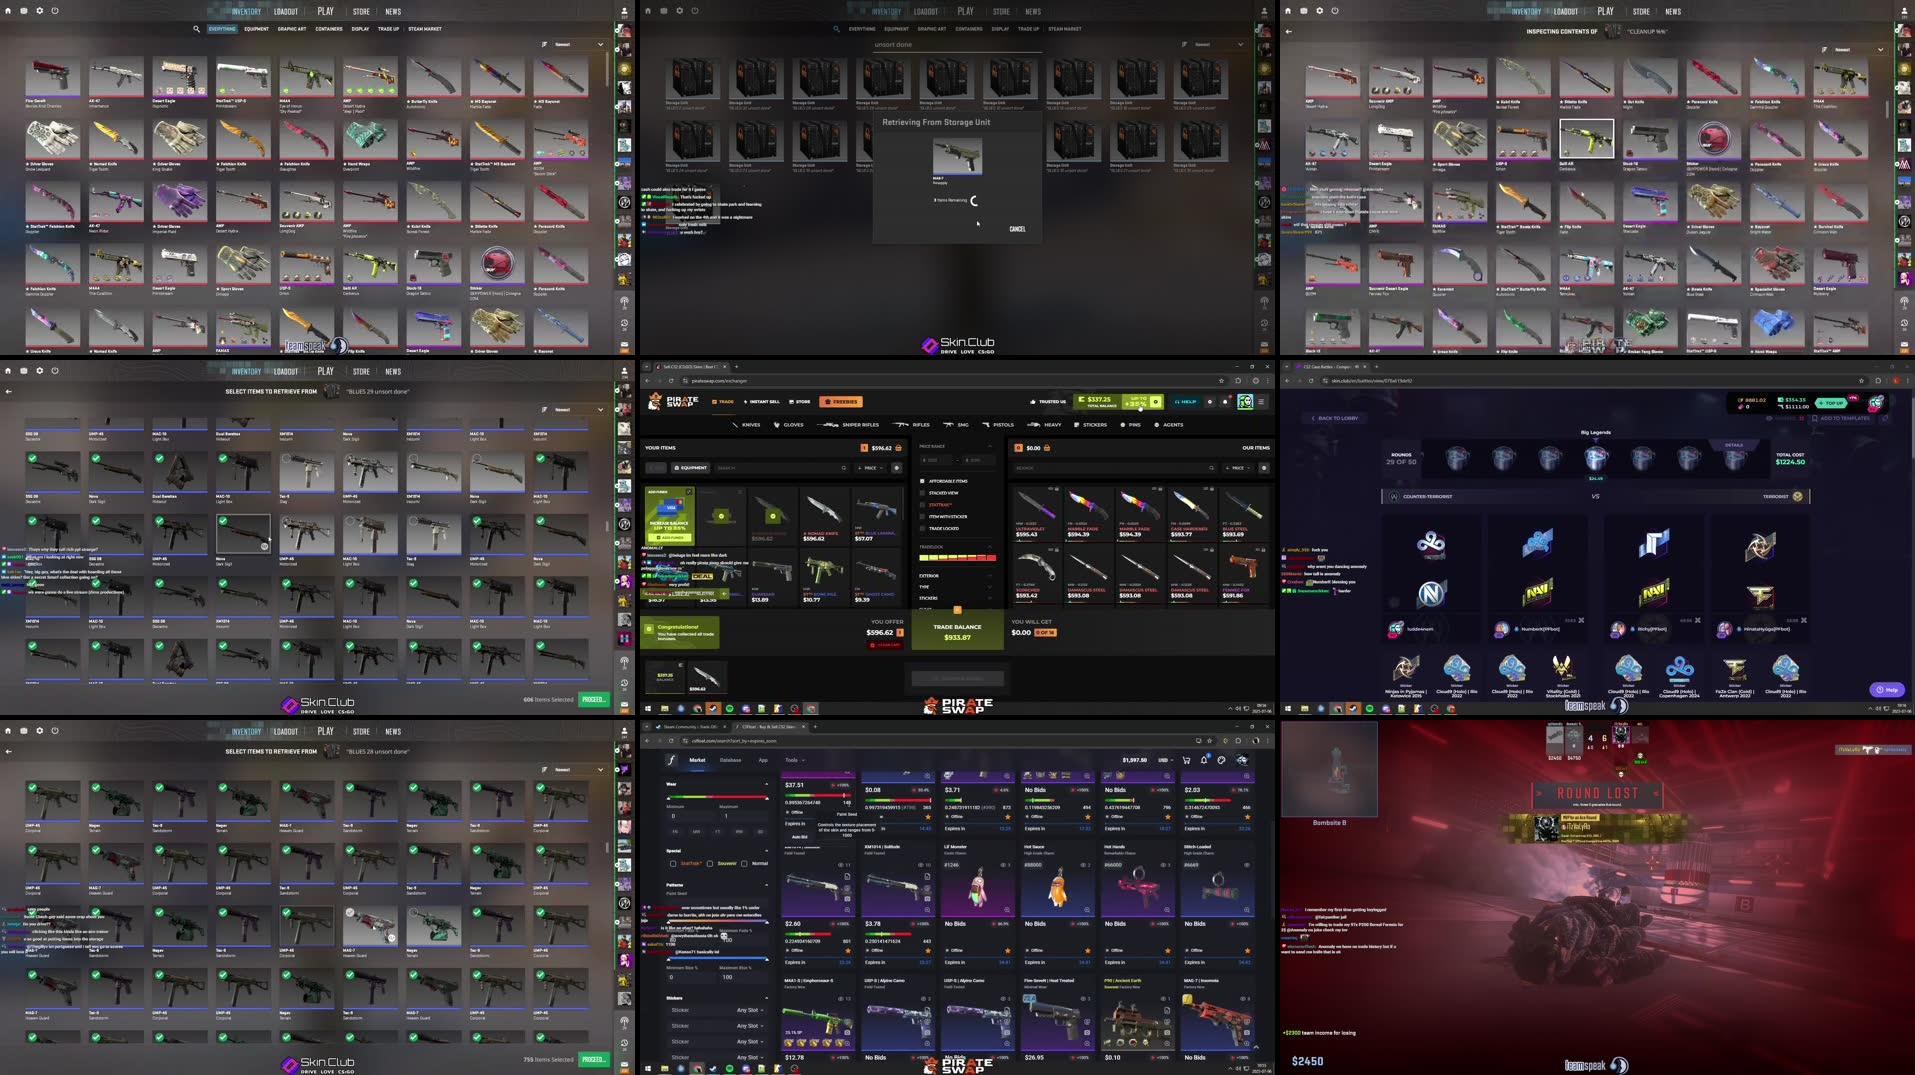1915x1075 pixels.
Task: Click the skin.club Help chat bubble
Action: pos(1886,689)
